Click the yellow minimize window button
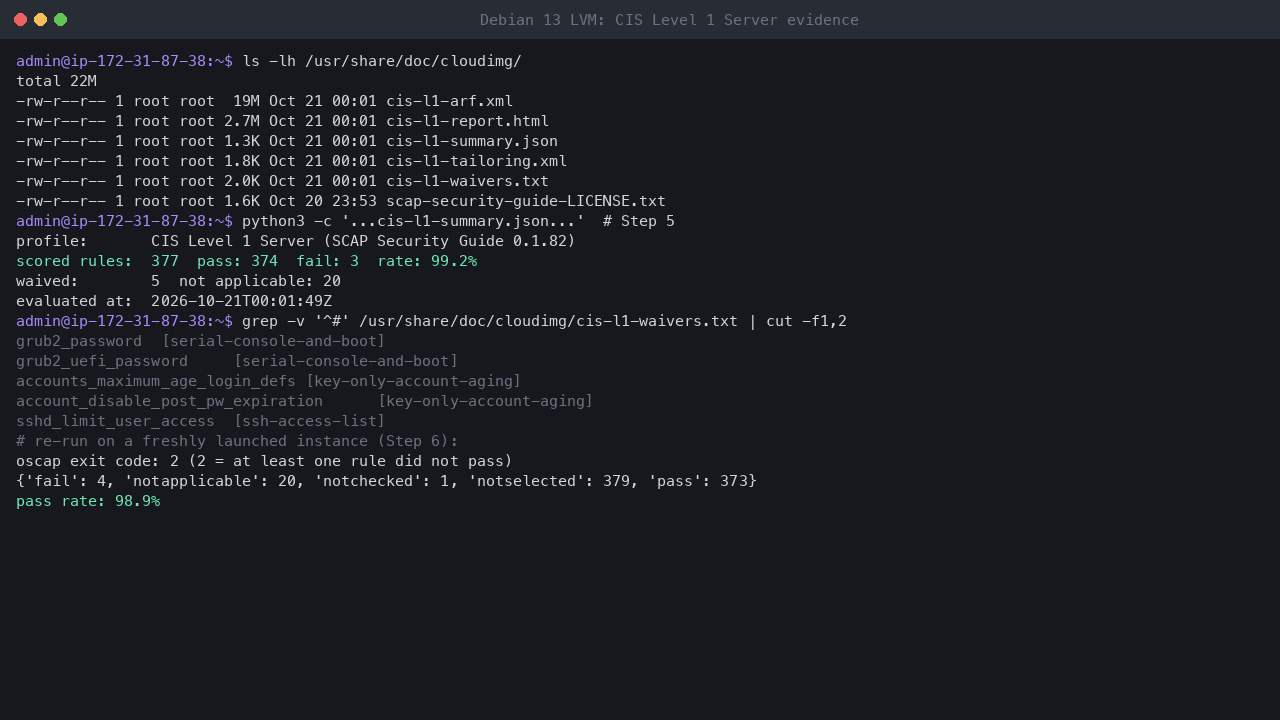Viewport: 1280px width, 720px height. [x=41, y=20]
